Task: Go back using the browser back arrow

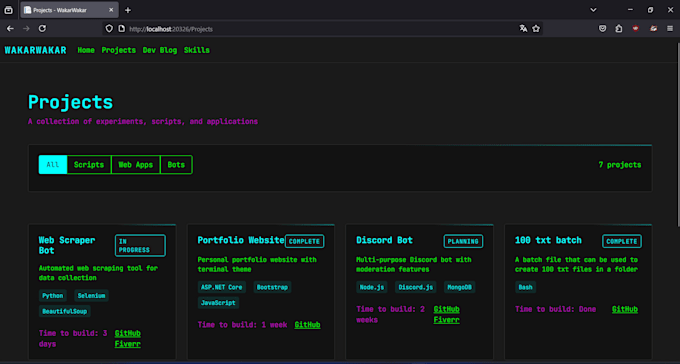Action: [x=10, y=29]
